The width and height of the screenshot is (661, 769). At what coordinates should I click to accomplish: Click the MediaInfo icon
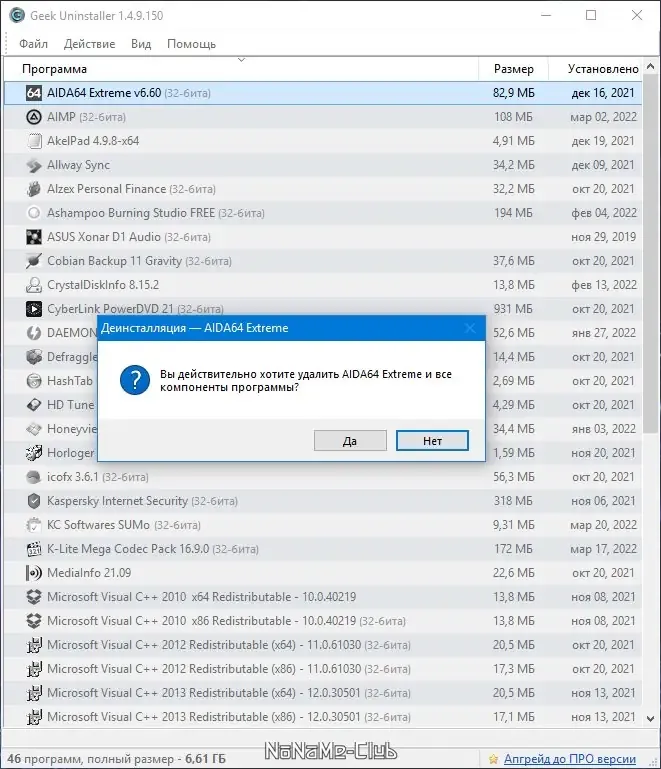click(34, 573)
